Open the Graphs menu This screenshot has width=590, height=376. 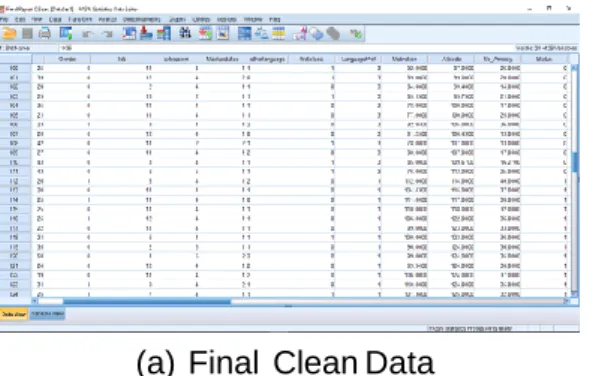coord(177,19)
